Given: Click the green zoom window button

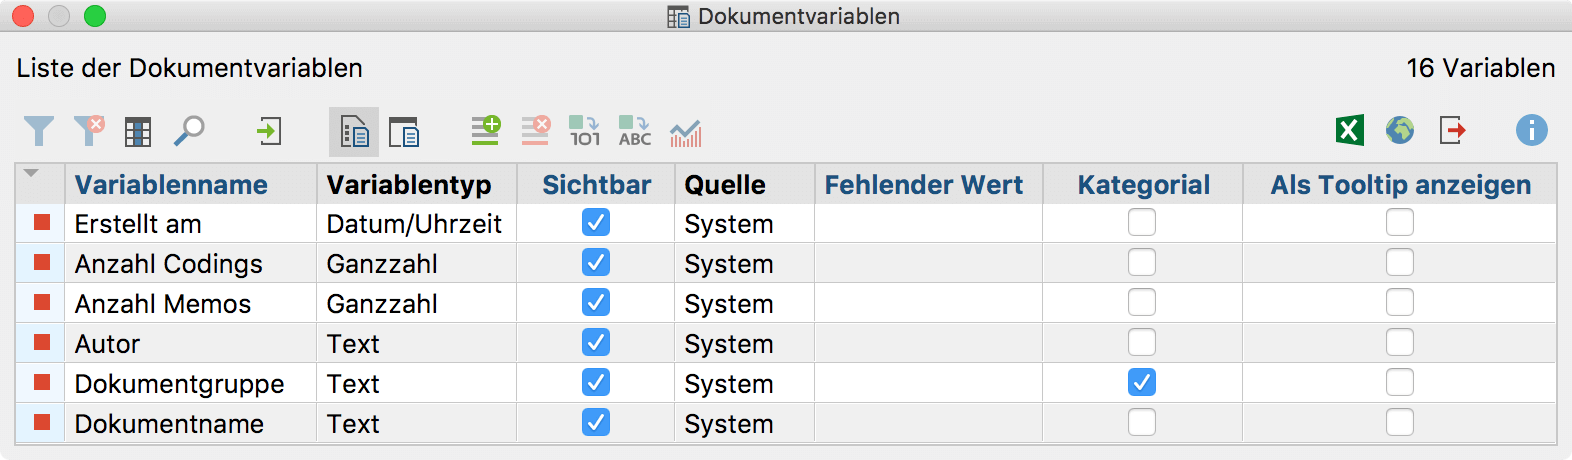Looking at the screenshot, I should click(x=95, y=16).
